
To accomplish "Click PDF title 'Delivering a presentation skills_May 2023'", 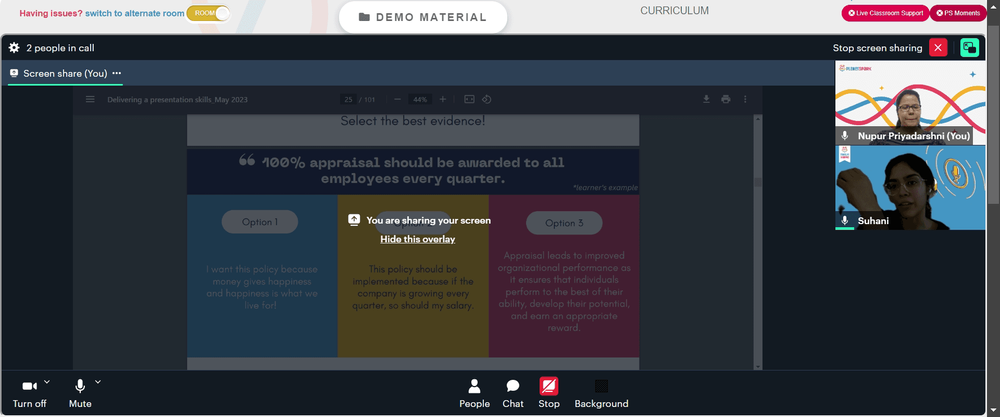I will tap(177, 99).
